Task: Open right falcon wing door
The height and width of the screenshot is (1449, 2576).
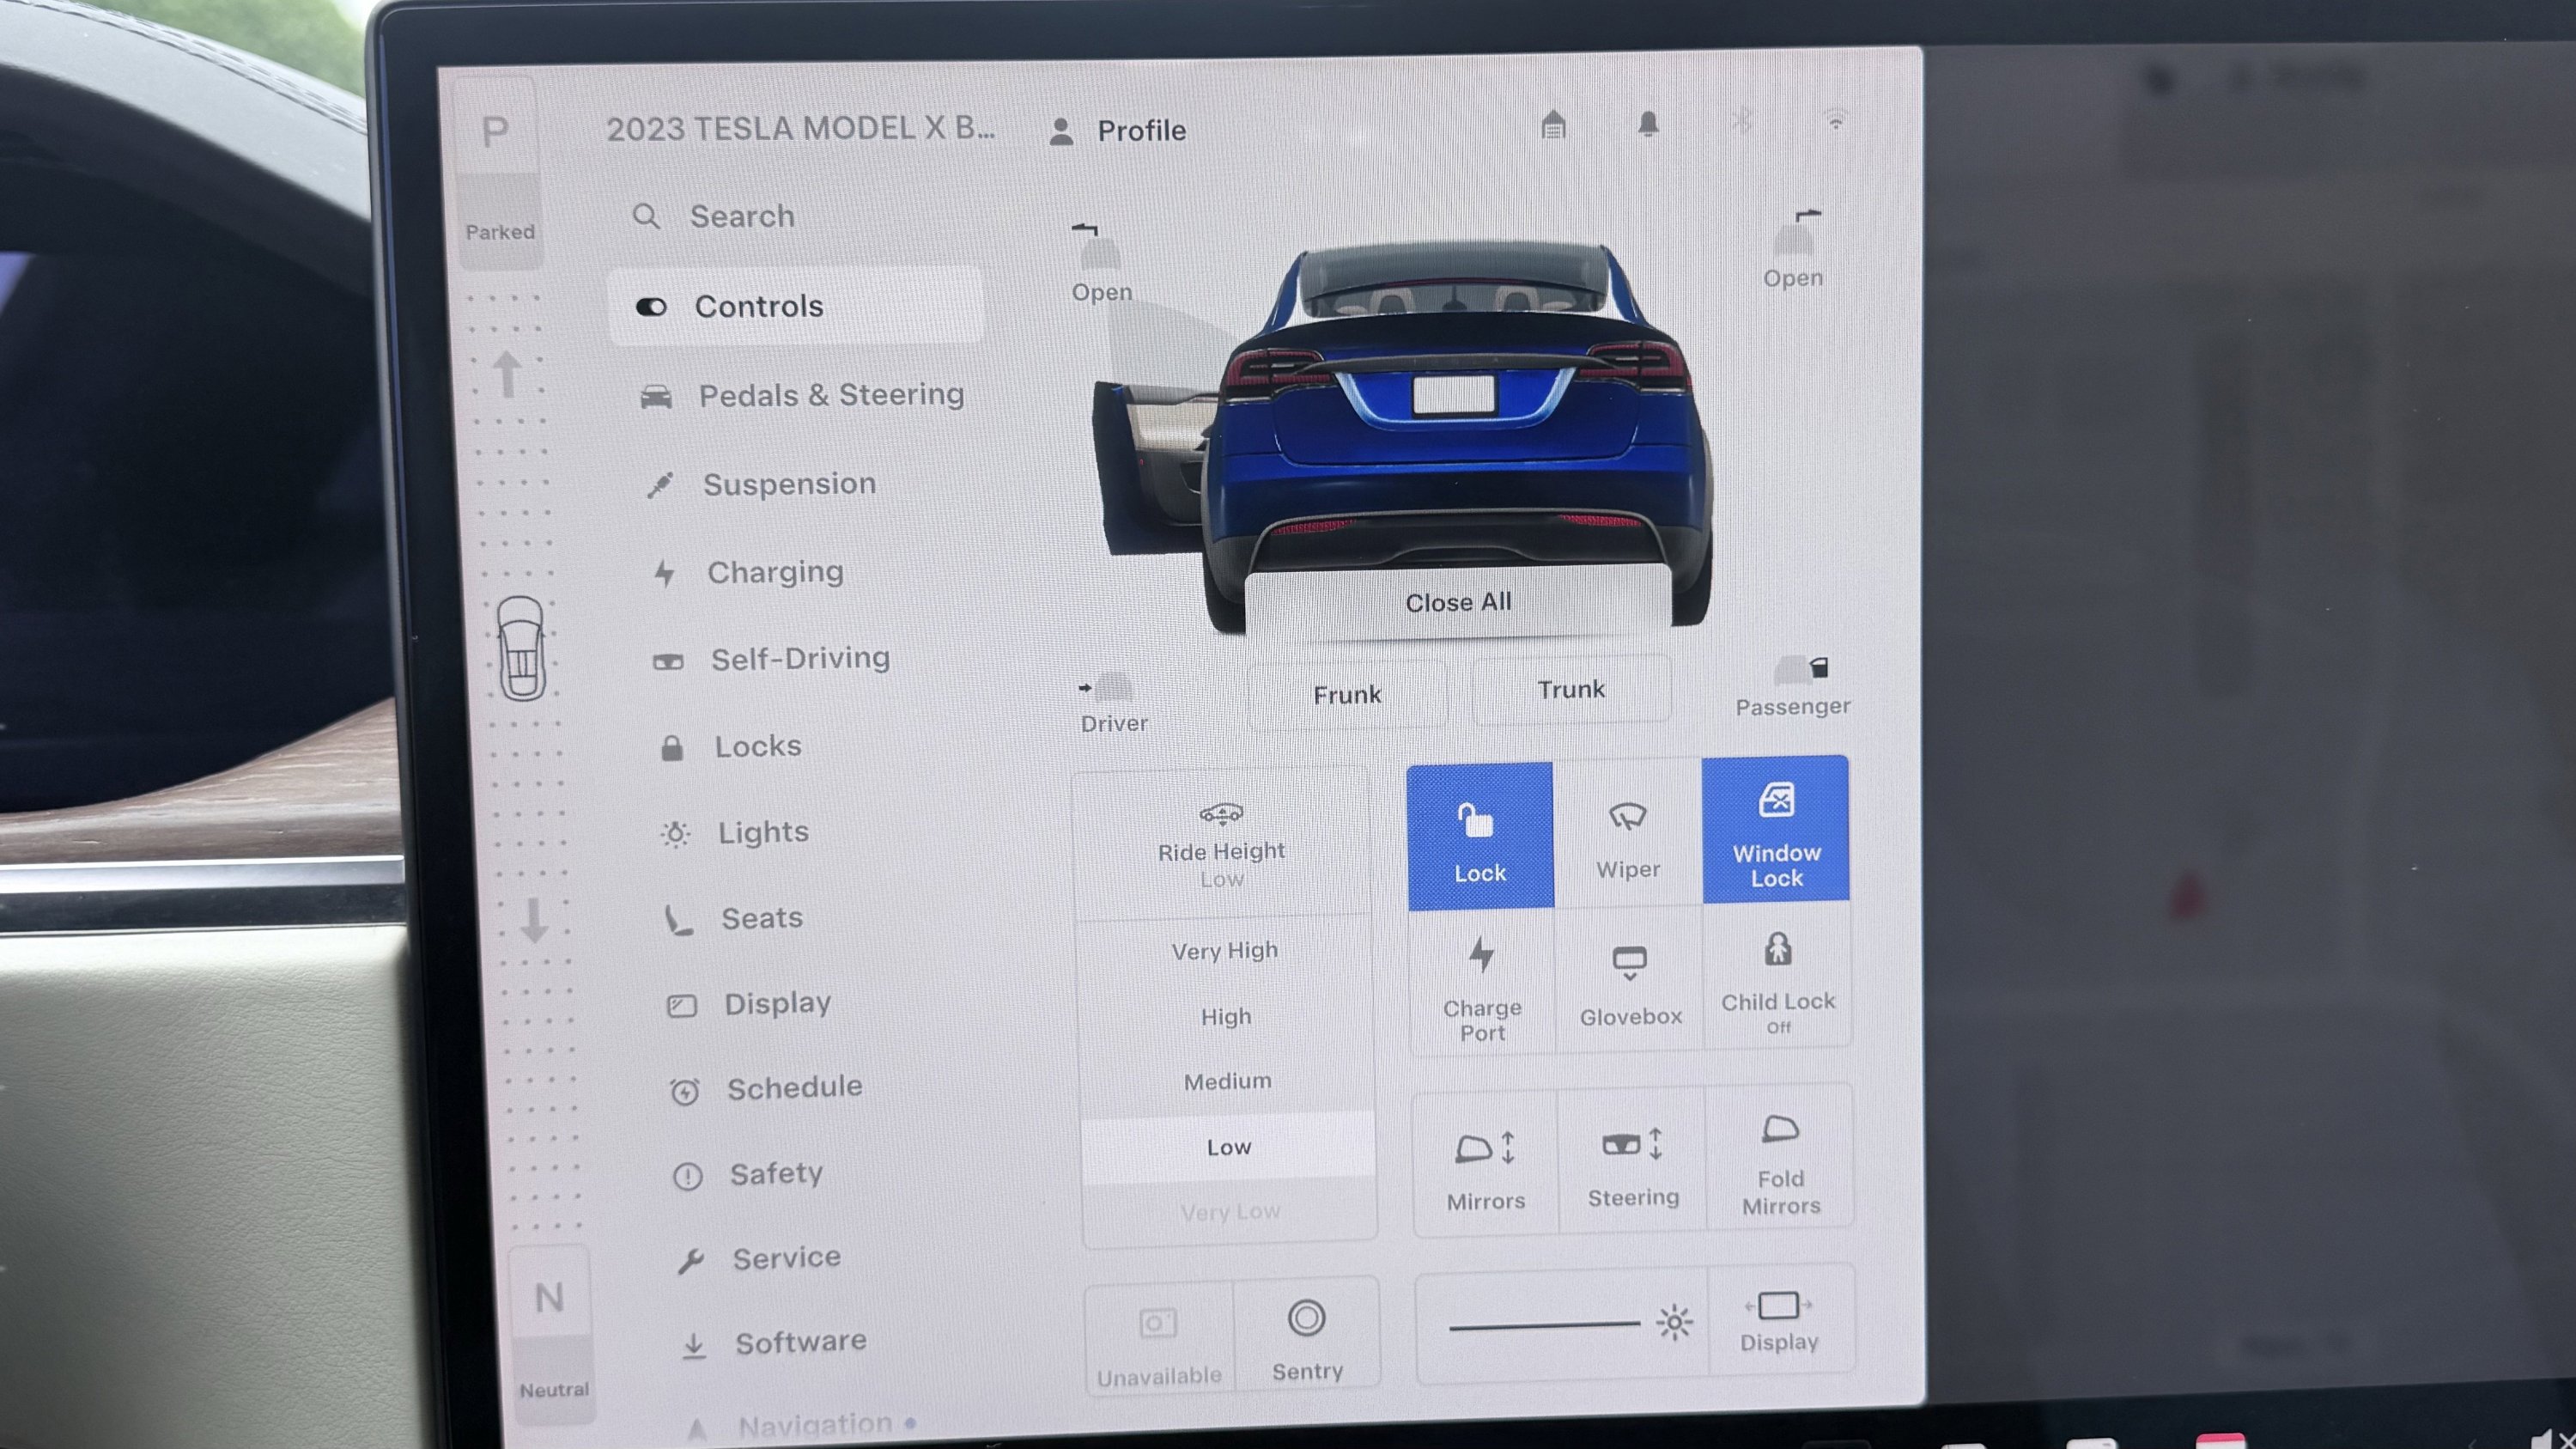Action: point(1794,250)
